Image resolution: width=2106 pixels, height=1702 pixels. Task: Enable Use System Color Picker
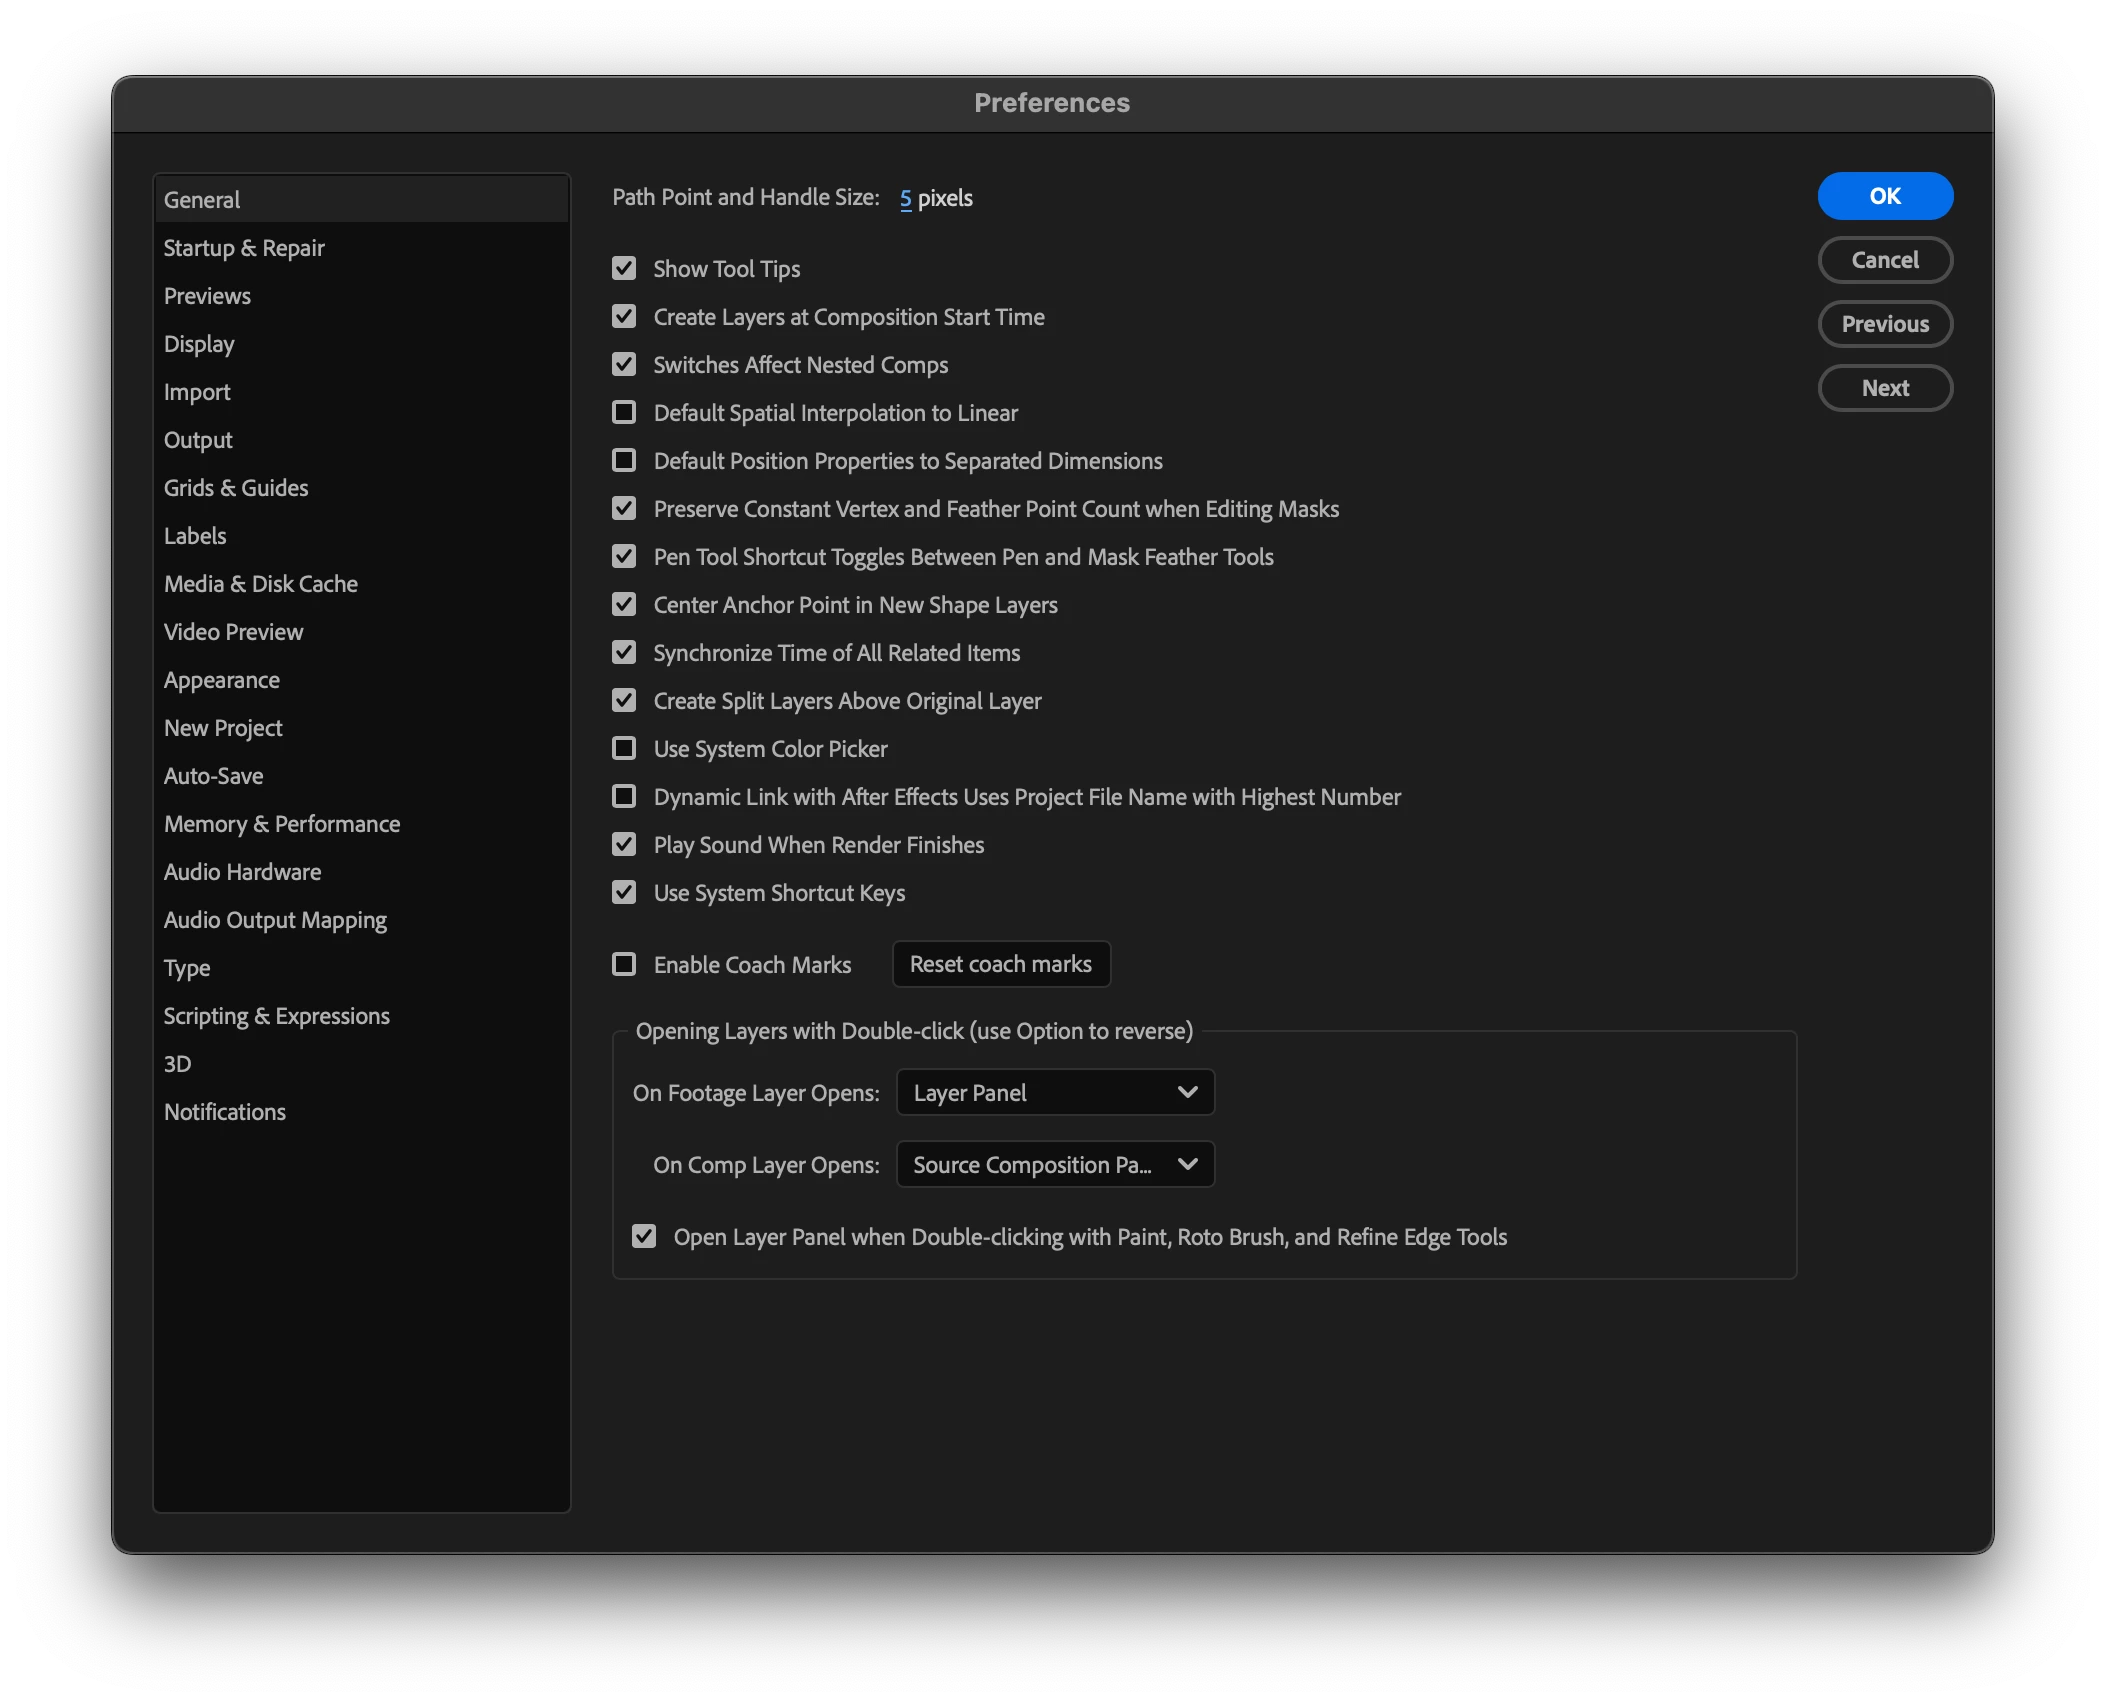624,748
